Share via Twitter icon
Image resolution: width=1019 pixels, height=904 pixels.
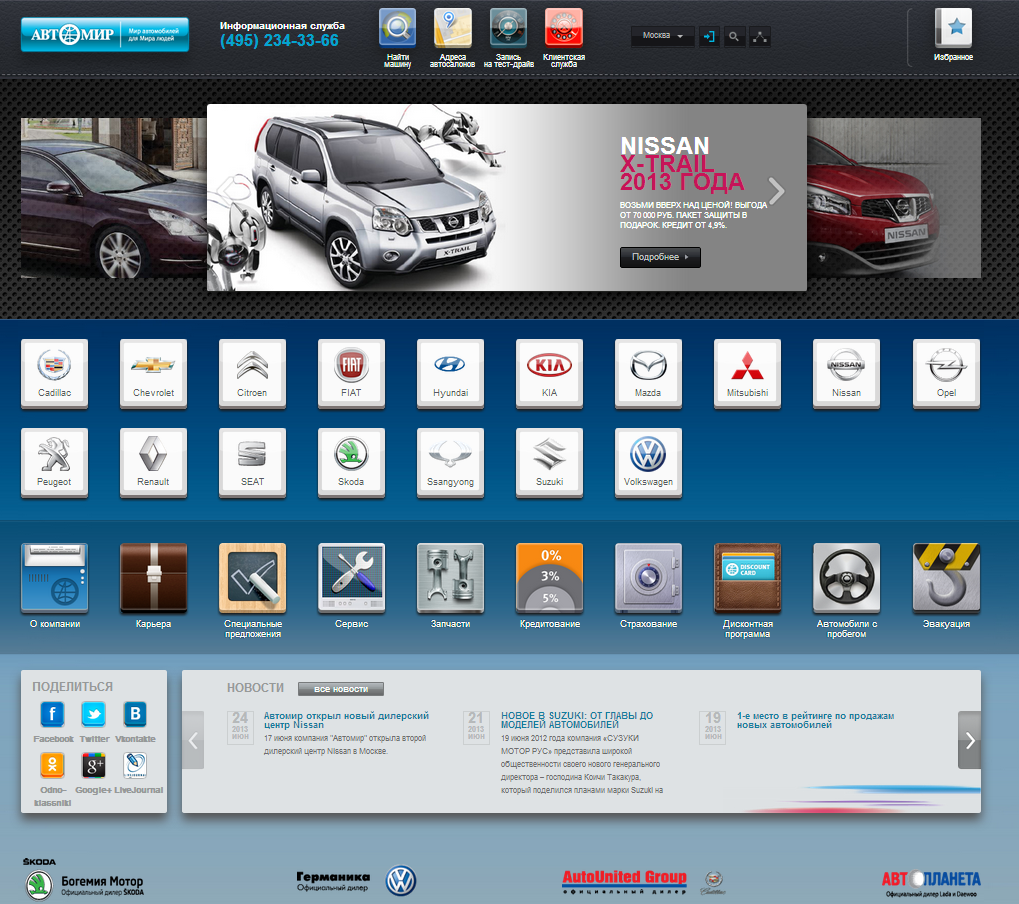[x=94, y=714]
